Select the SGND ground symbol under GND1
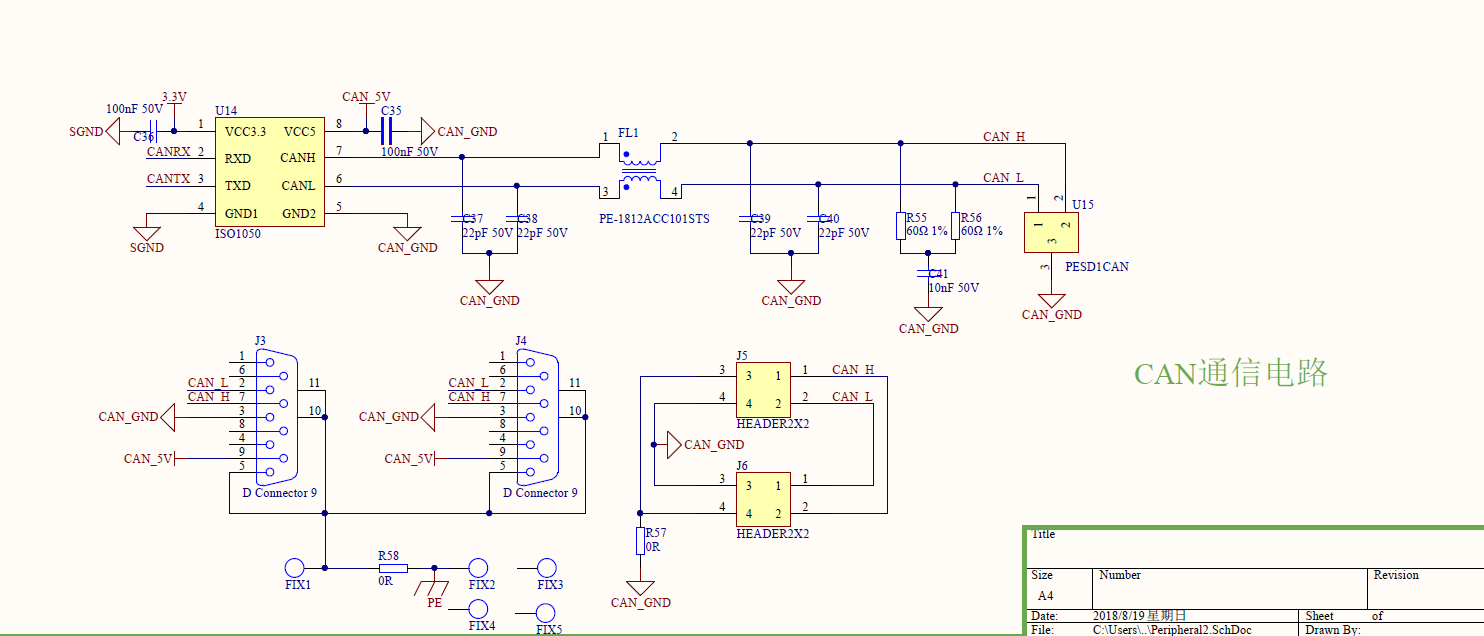This screenshot has height=636, width=1484. pos(147,233)
